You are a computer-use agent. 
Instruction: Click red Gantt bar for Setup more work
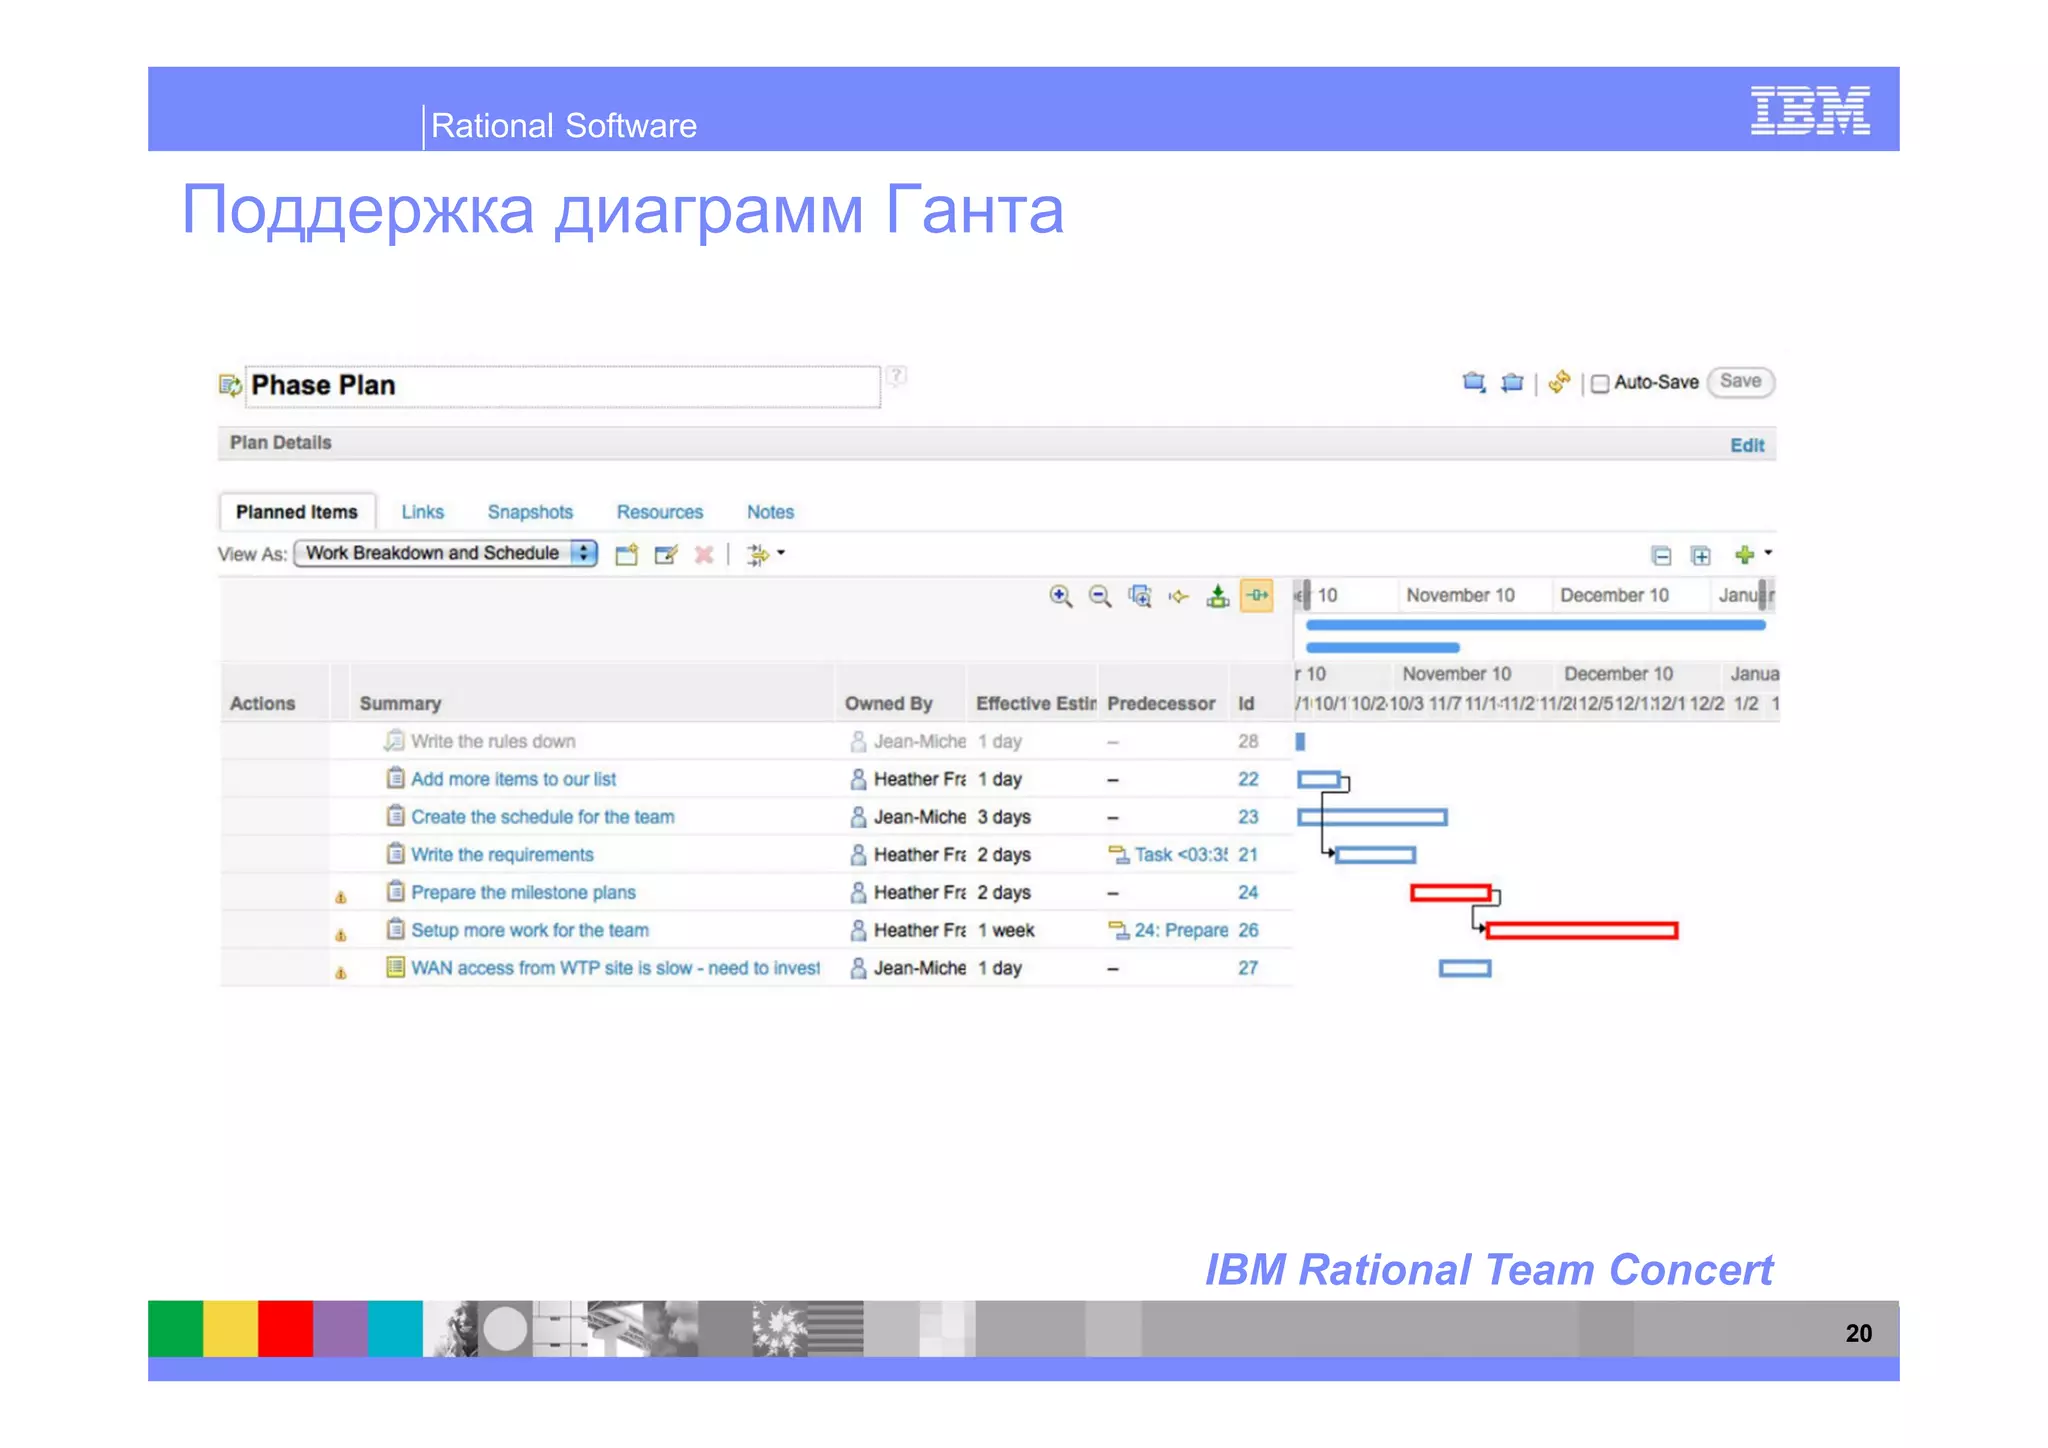pos(1582,931)
